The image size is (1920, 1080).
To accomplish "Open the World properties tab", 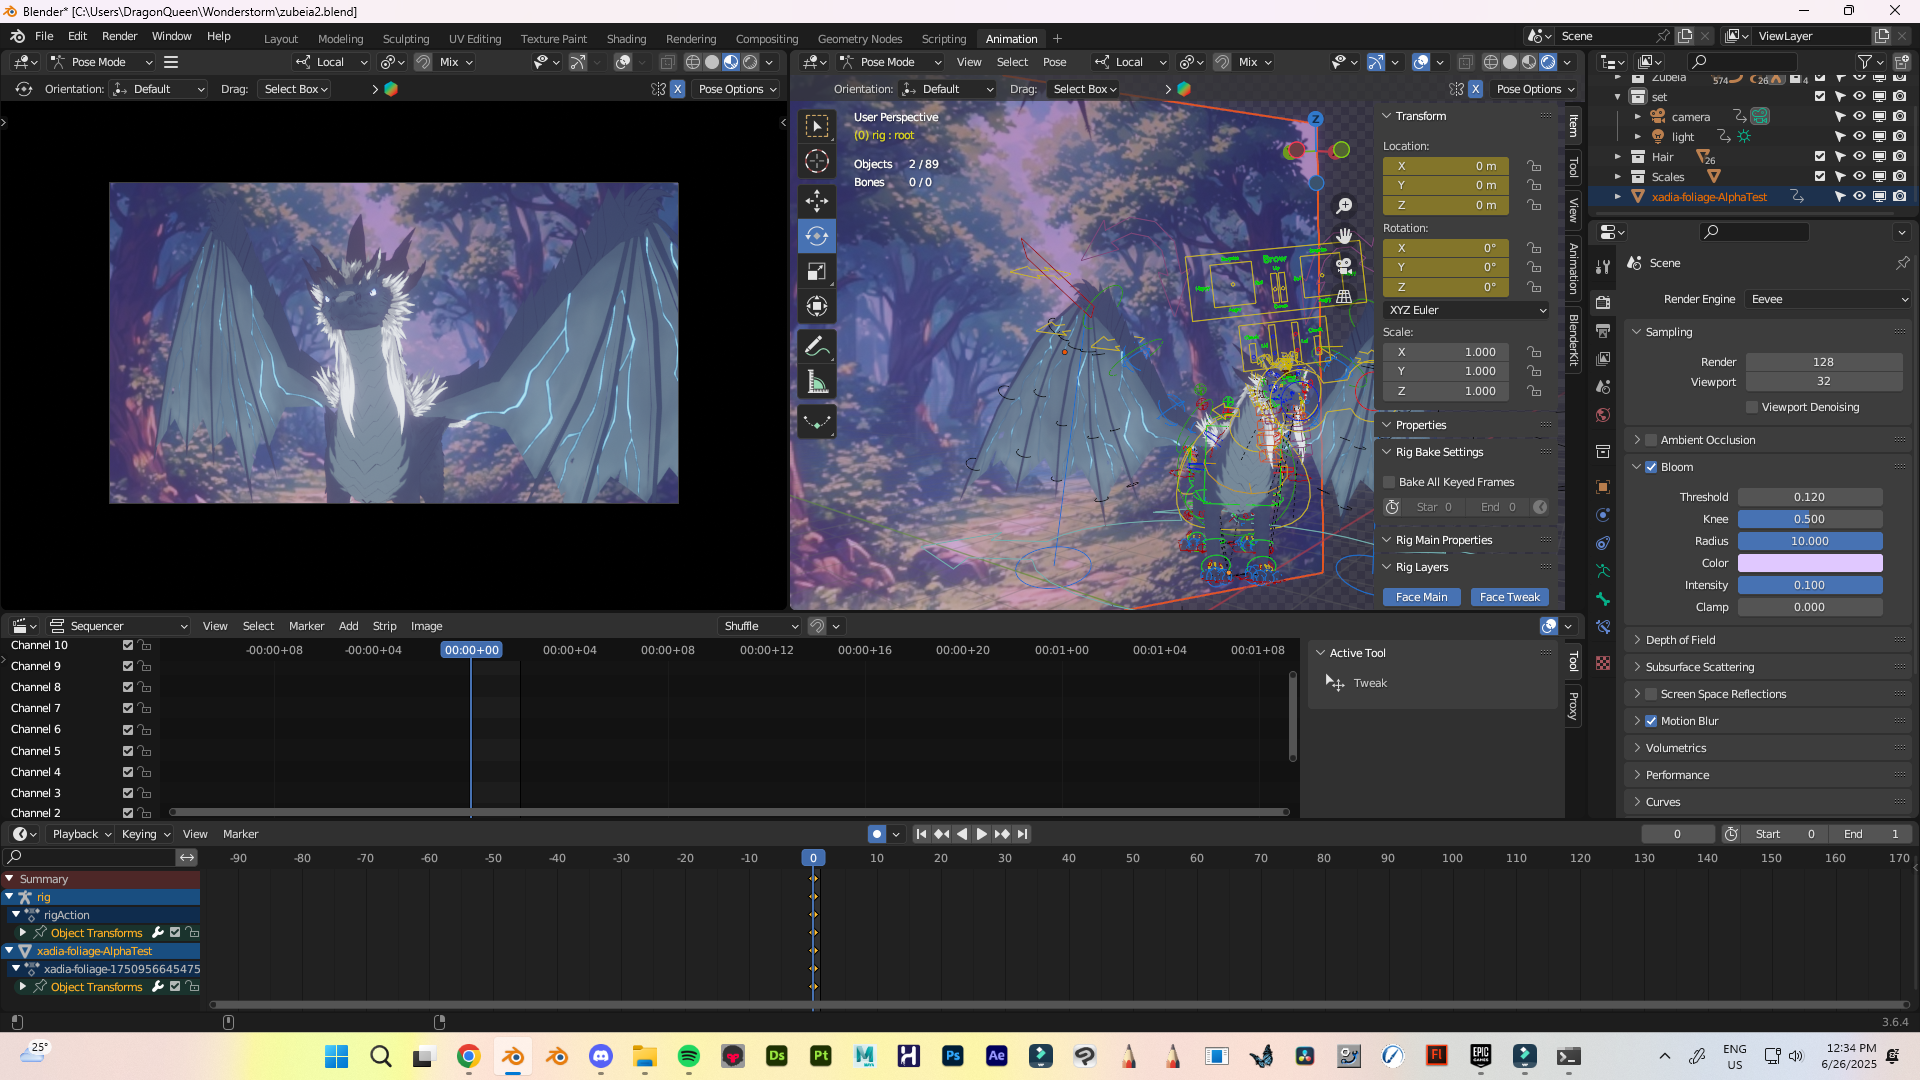I will pyautogui.click(x=1603, y=415).
